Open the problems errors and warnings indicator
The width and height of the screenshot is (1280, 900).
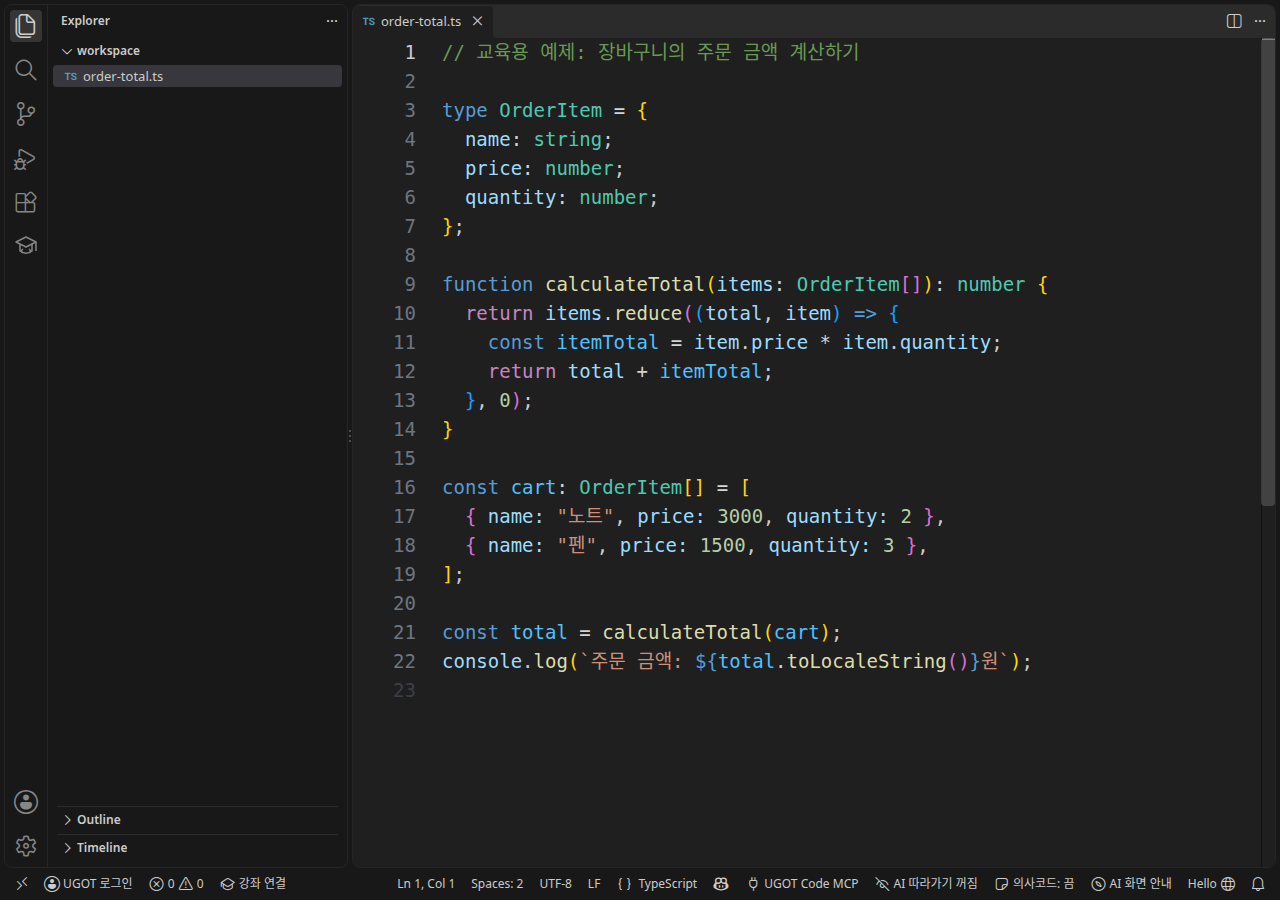tap(176, 884)
